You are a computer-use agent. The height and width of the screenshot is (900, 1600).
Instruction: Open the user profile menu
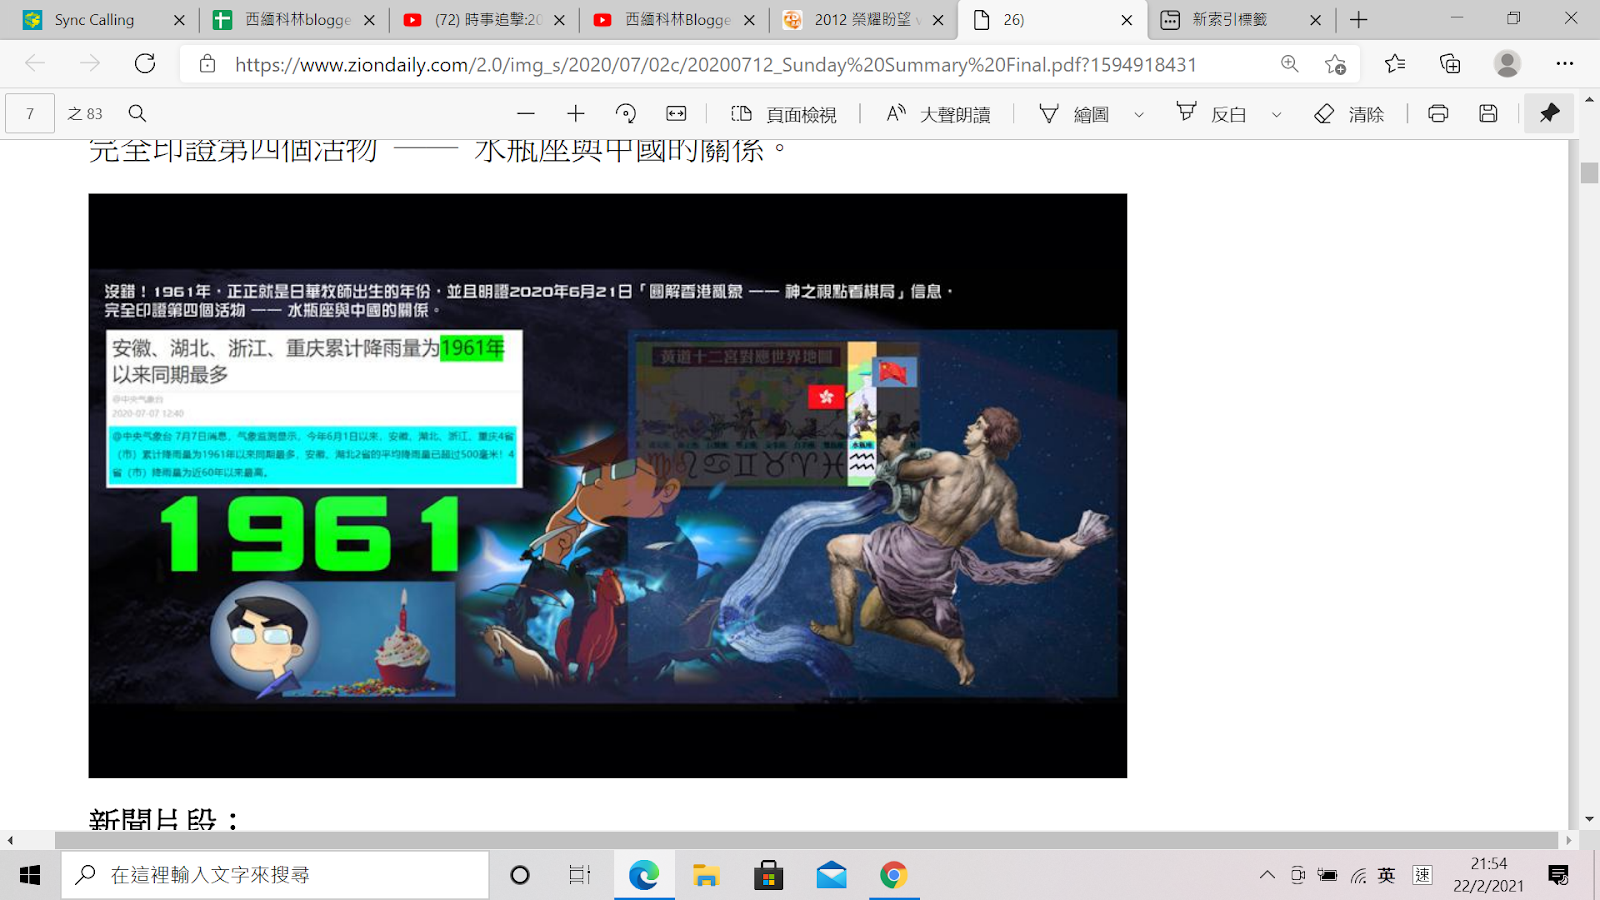click(1507, 64)
